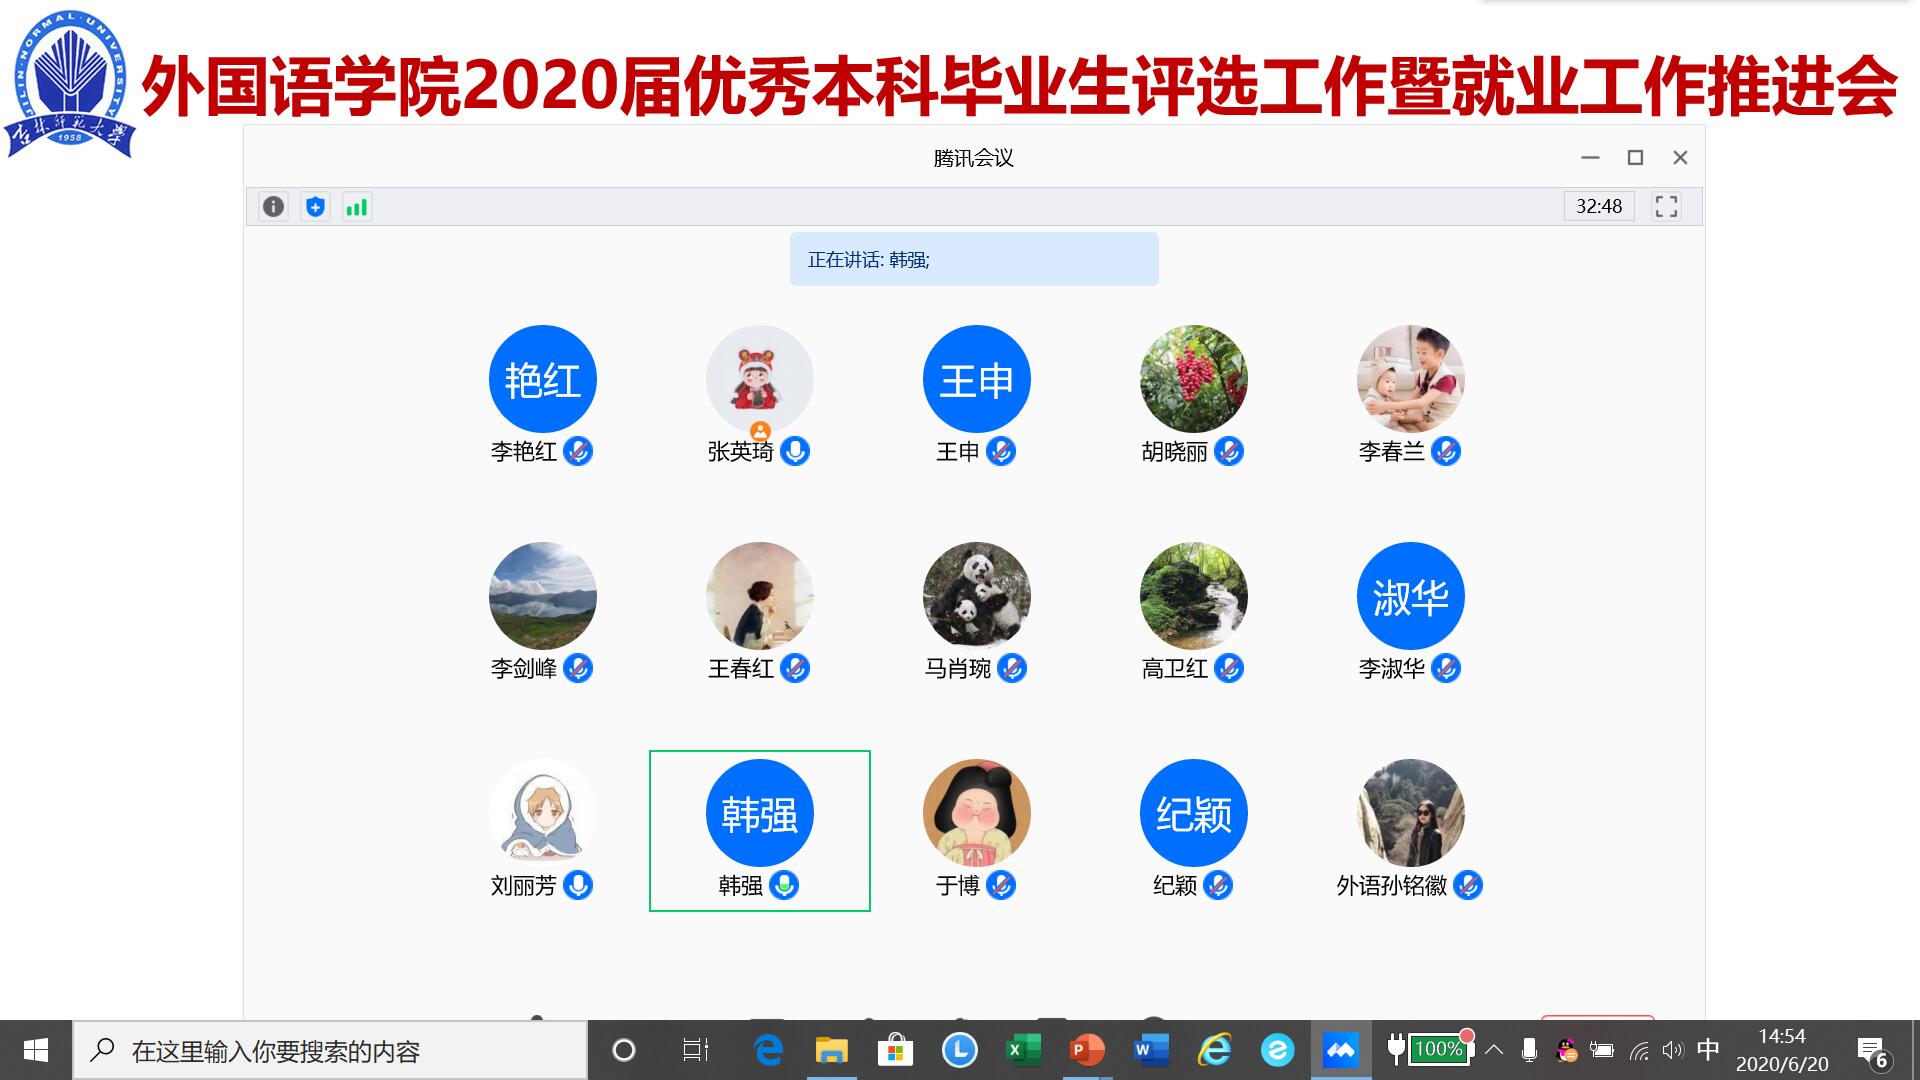This screenshot has width=1920, height=1080.
Task: Open the meeting info icon
Action: (x=273, y=207)
